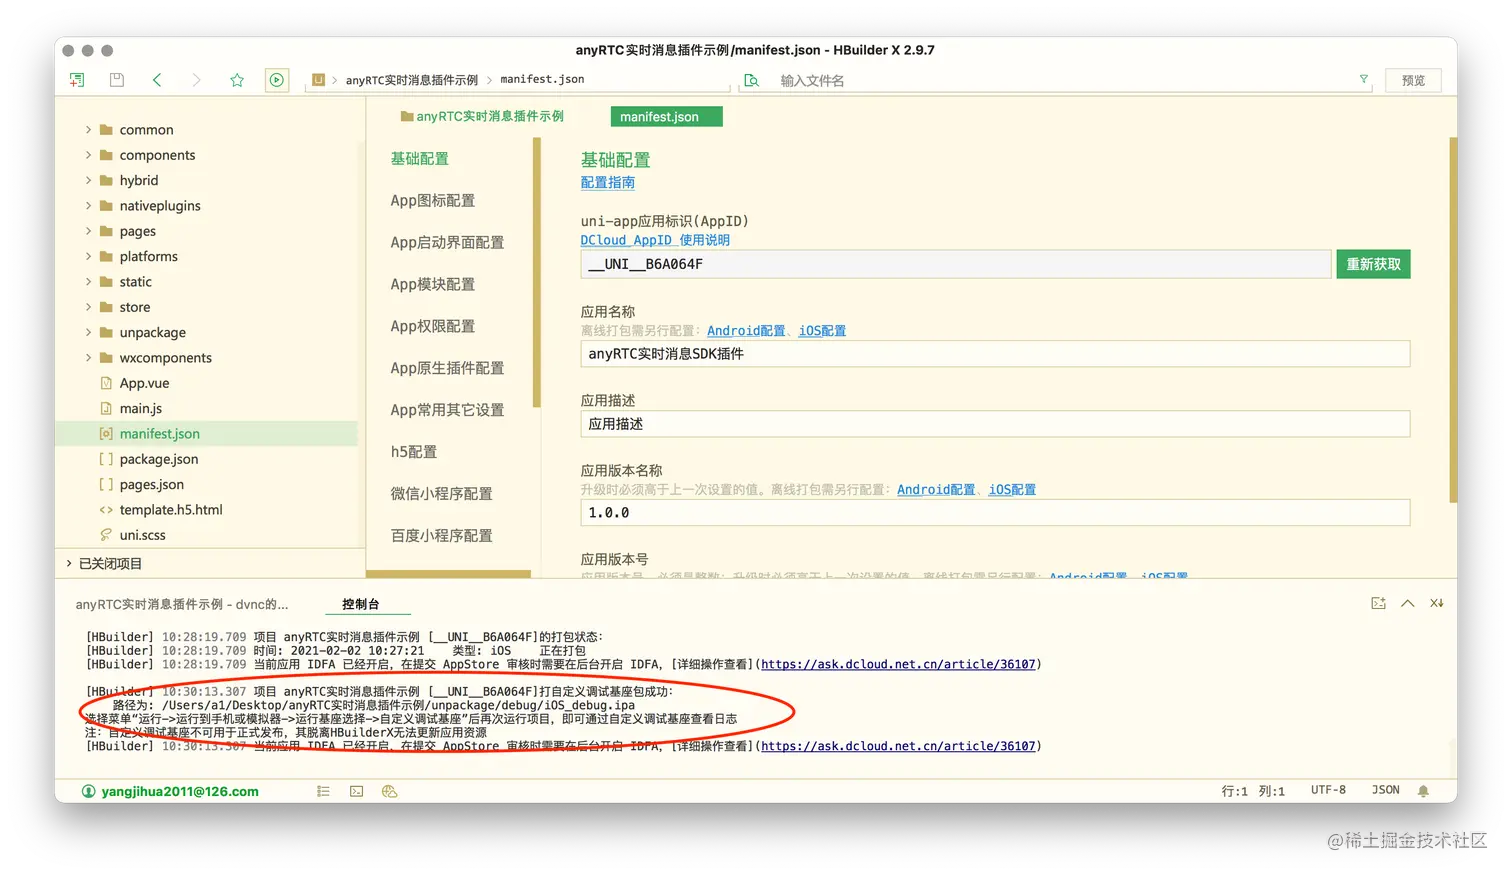Click the user account icon in status bar
This screenshot has width=1512, height=875.
[88, 791]
